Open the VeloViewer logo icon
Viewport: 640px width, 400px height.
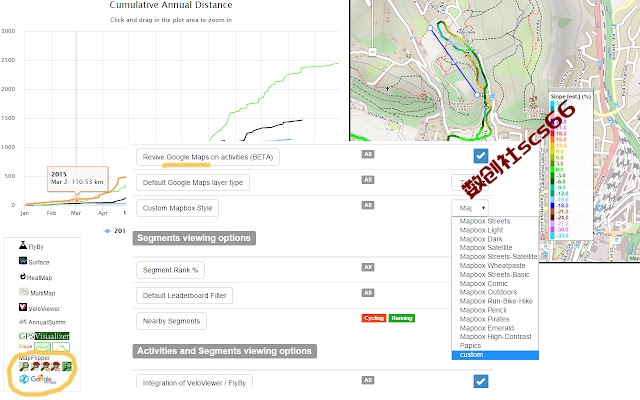pyautogui.click(x=23, y=307)
